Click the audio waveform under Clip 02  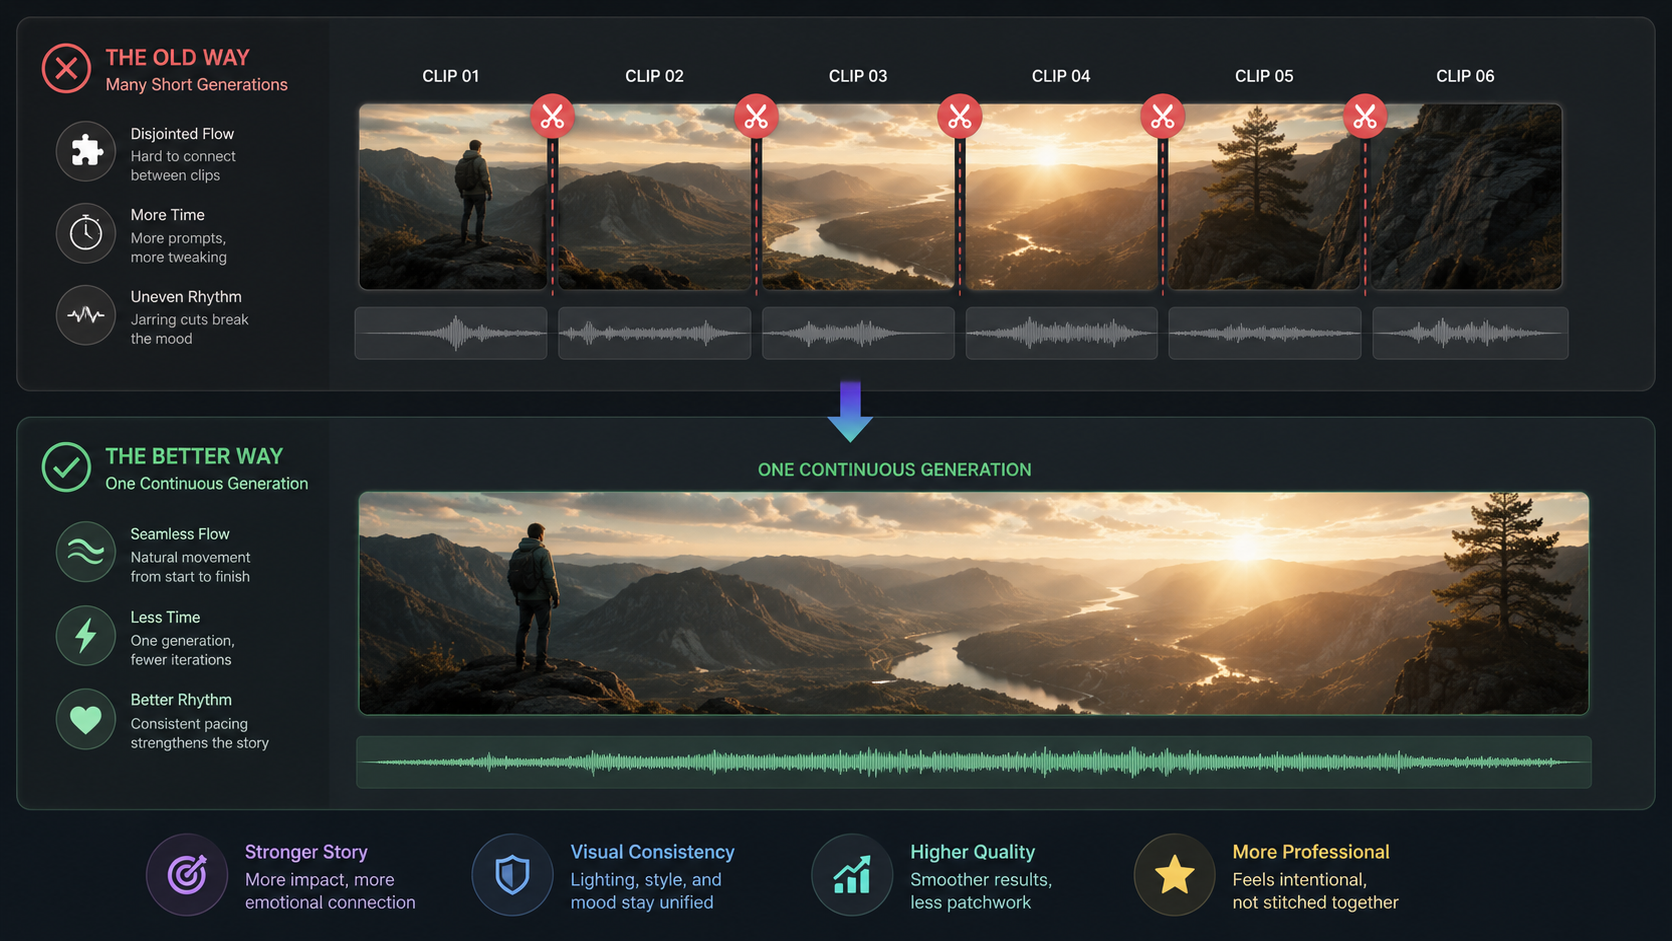point(654,333)
